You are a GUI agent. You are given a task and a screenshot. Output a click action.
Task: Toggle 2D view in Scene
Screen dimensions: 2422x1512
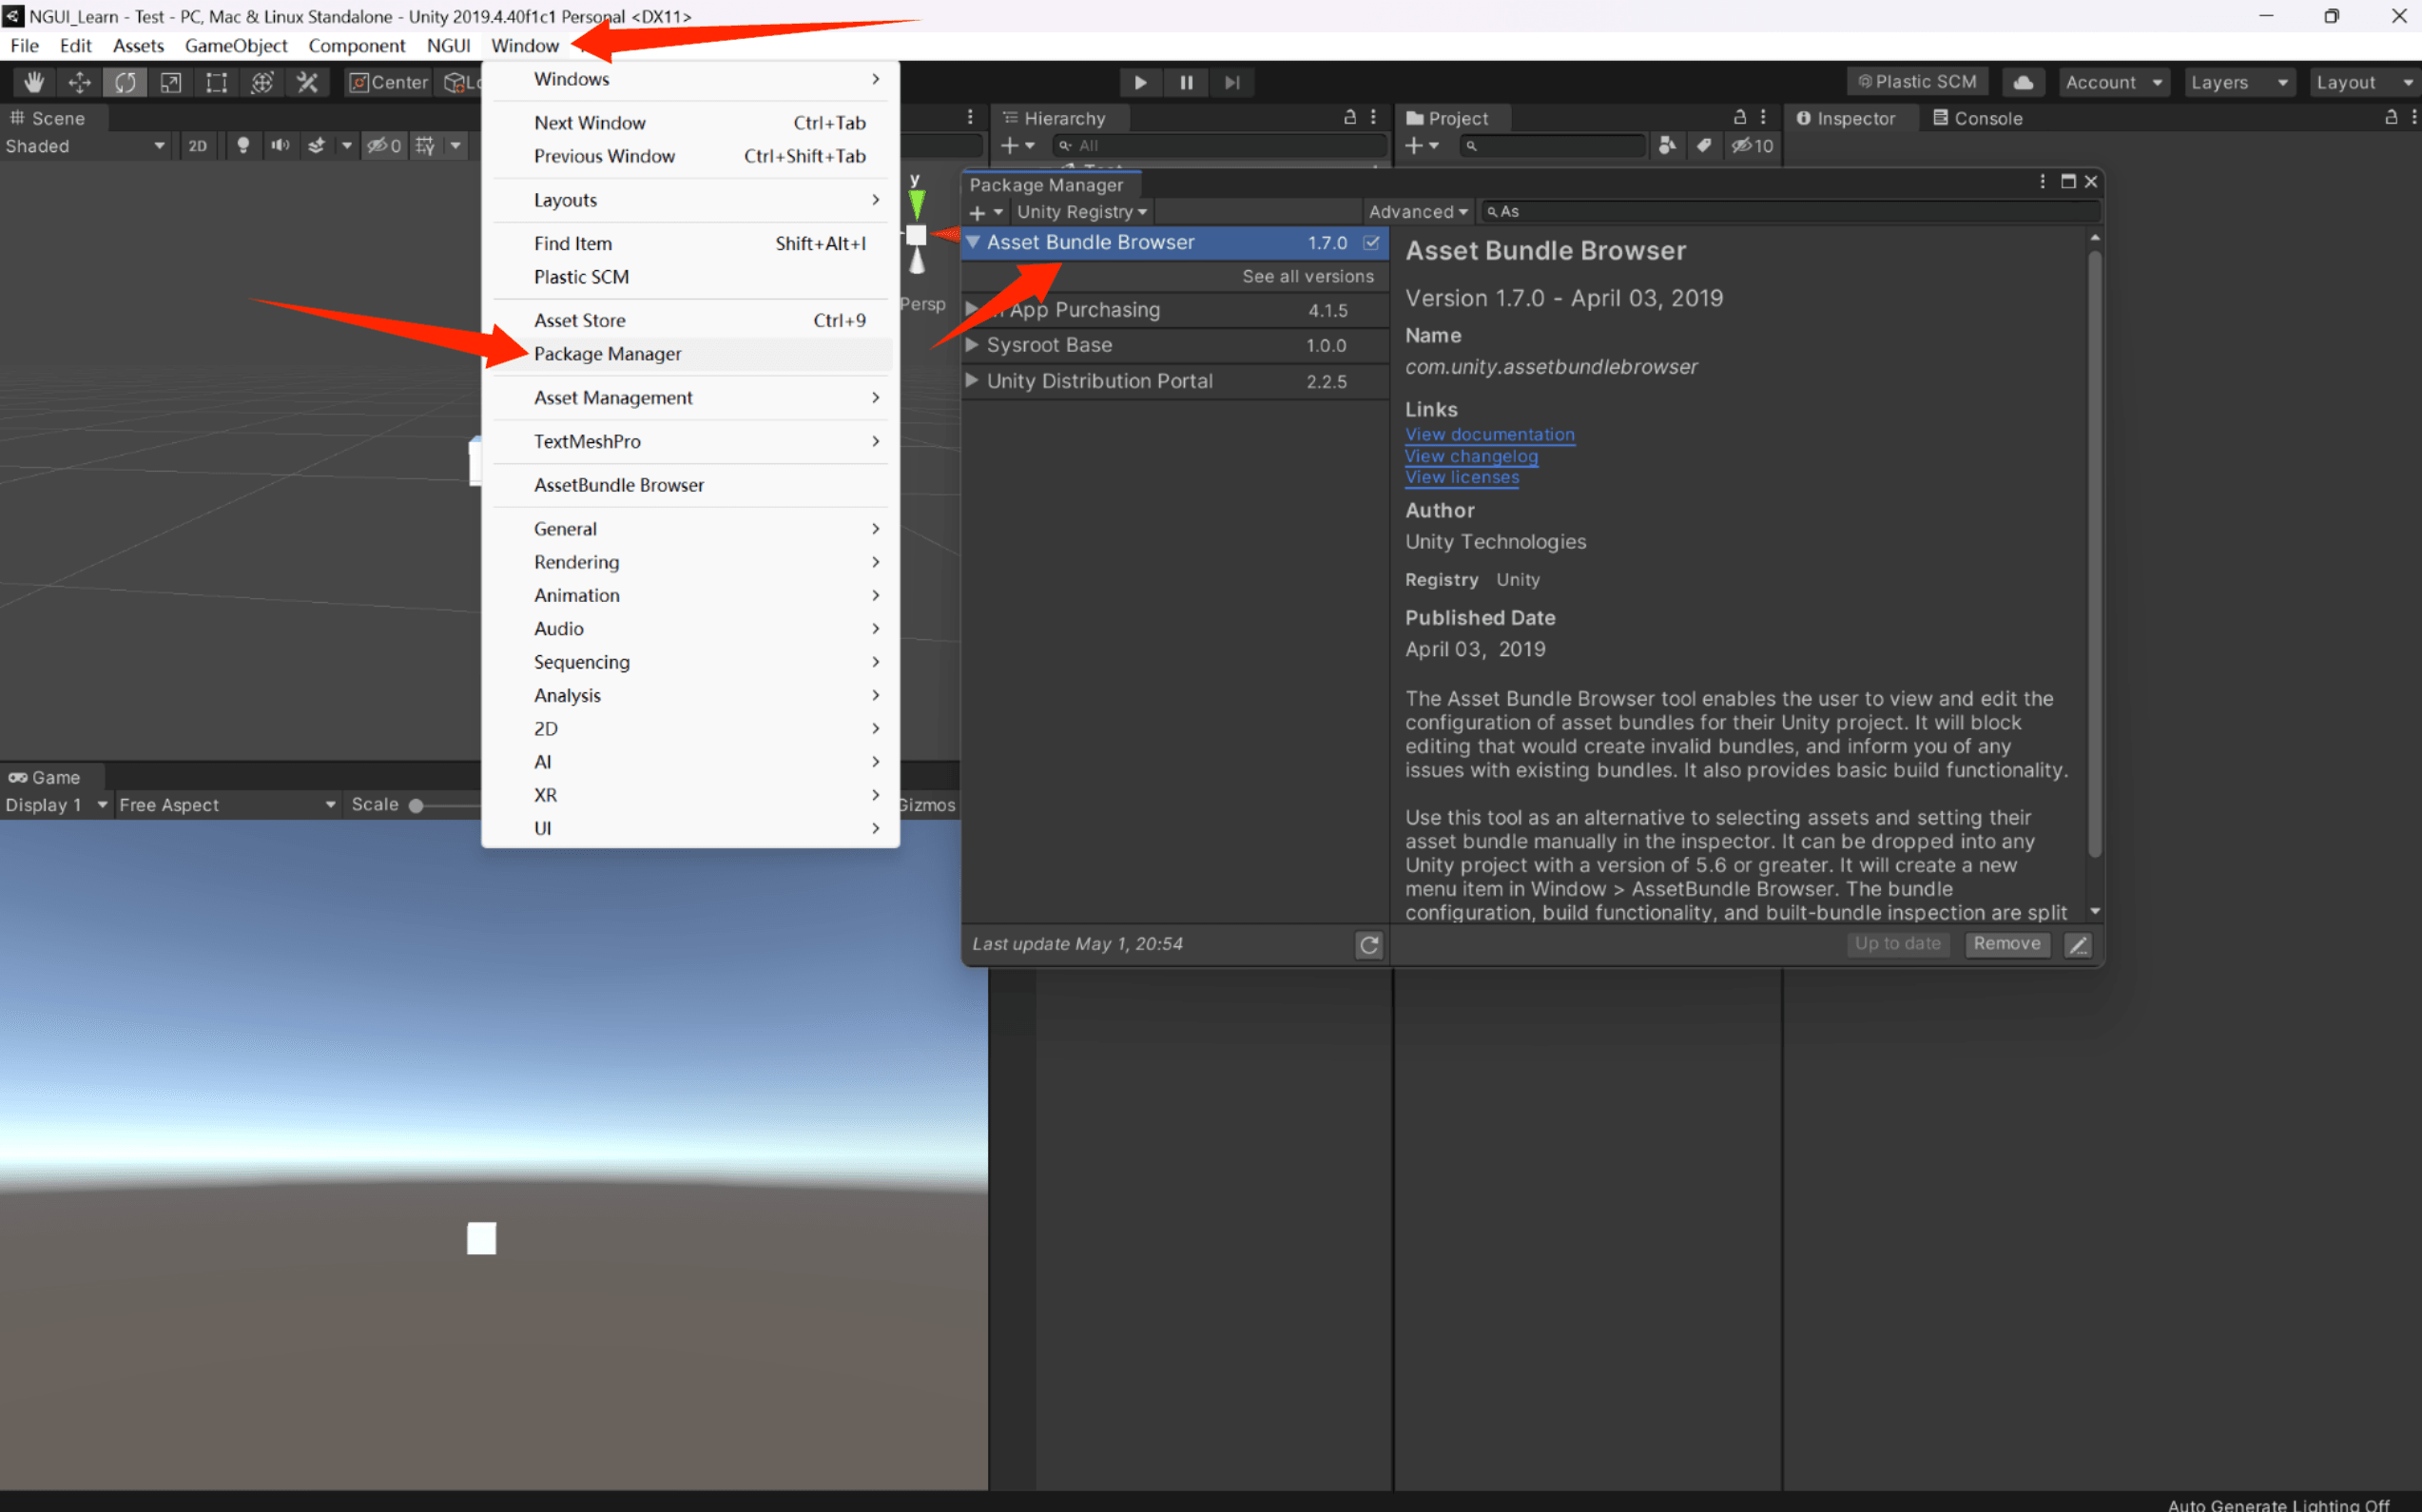198,146
